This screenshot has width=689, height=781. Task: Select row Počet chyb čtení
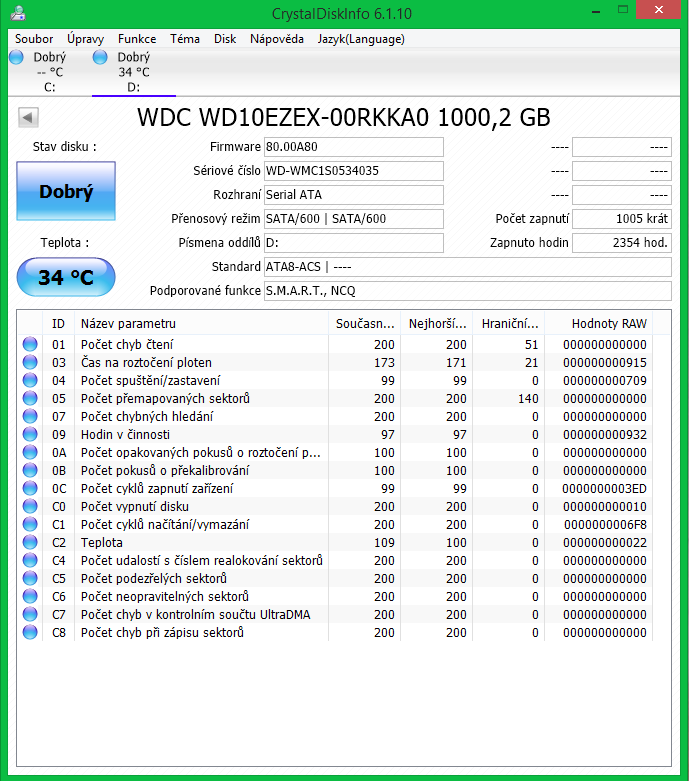pyautogui.click(x=335, y=344)
